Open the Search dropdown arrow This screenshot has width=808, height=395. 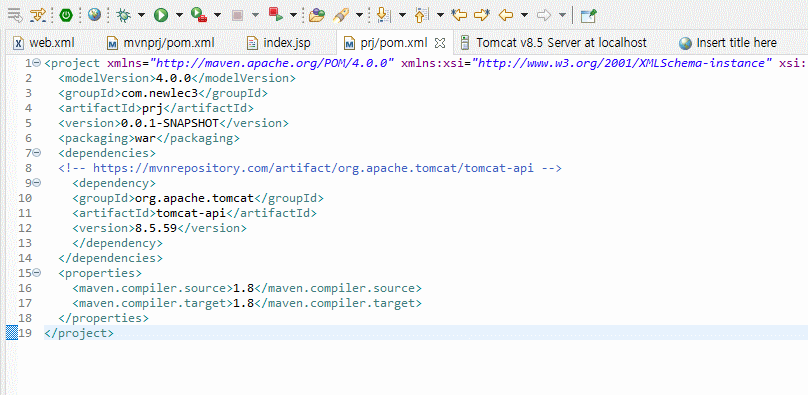coord(359,15)
